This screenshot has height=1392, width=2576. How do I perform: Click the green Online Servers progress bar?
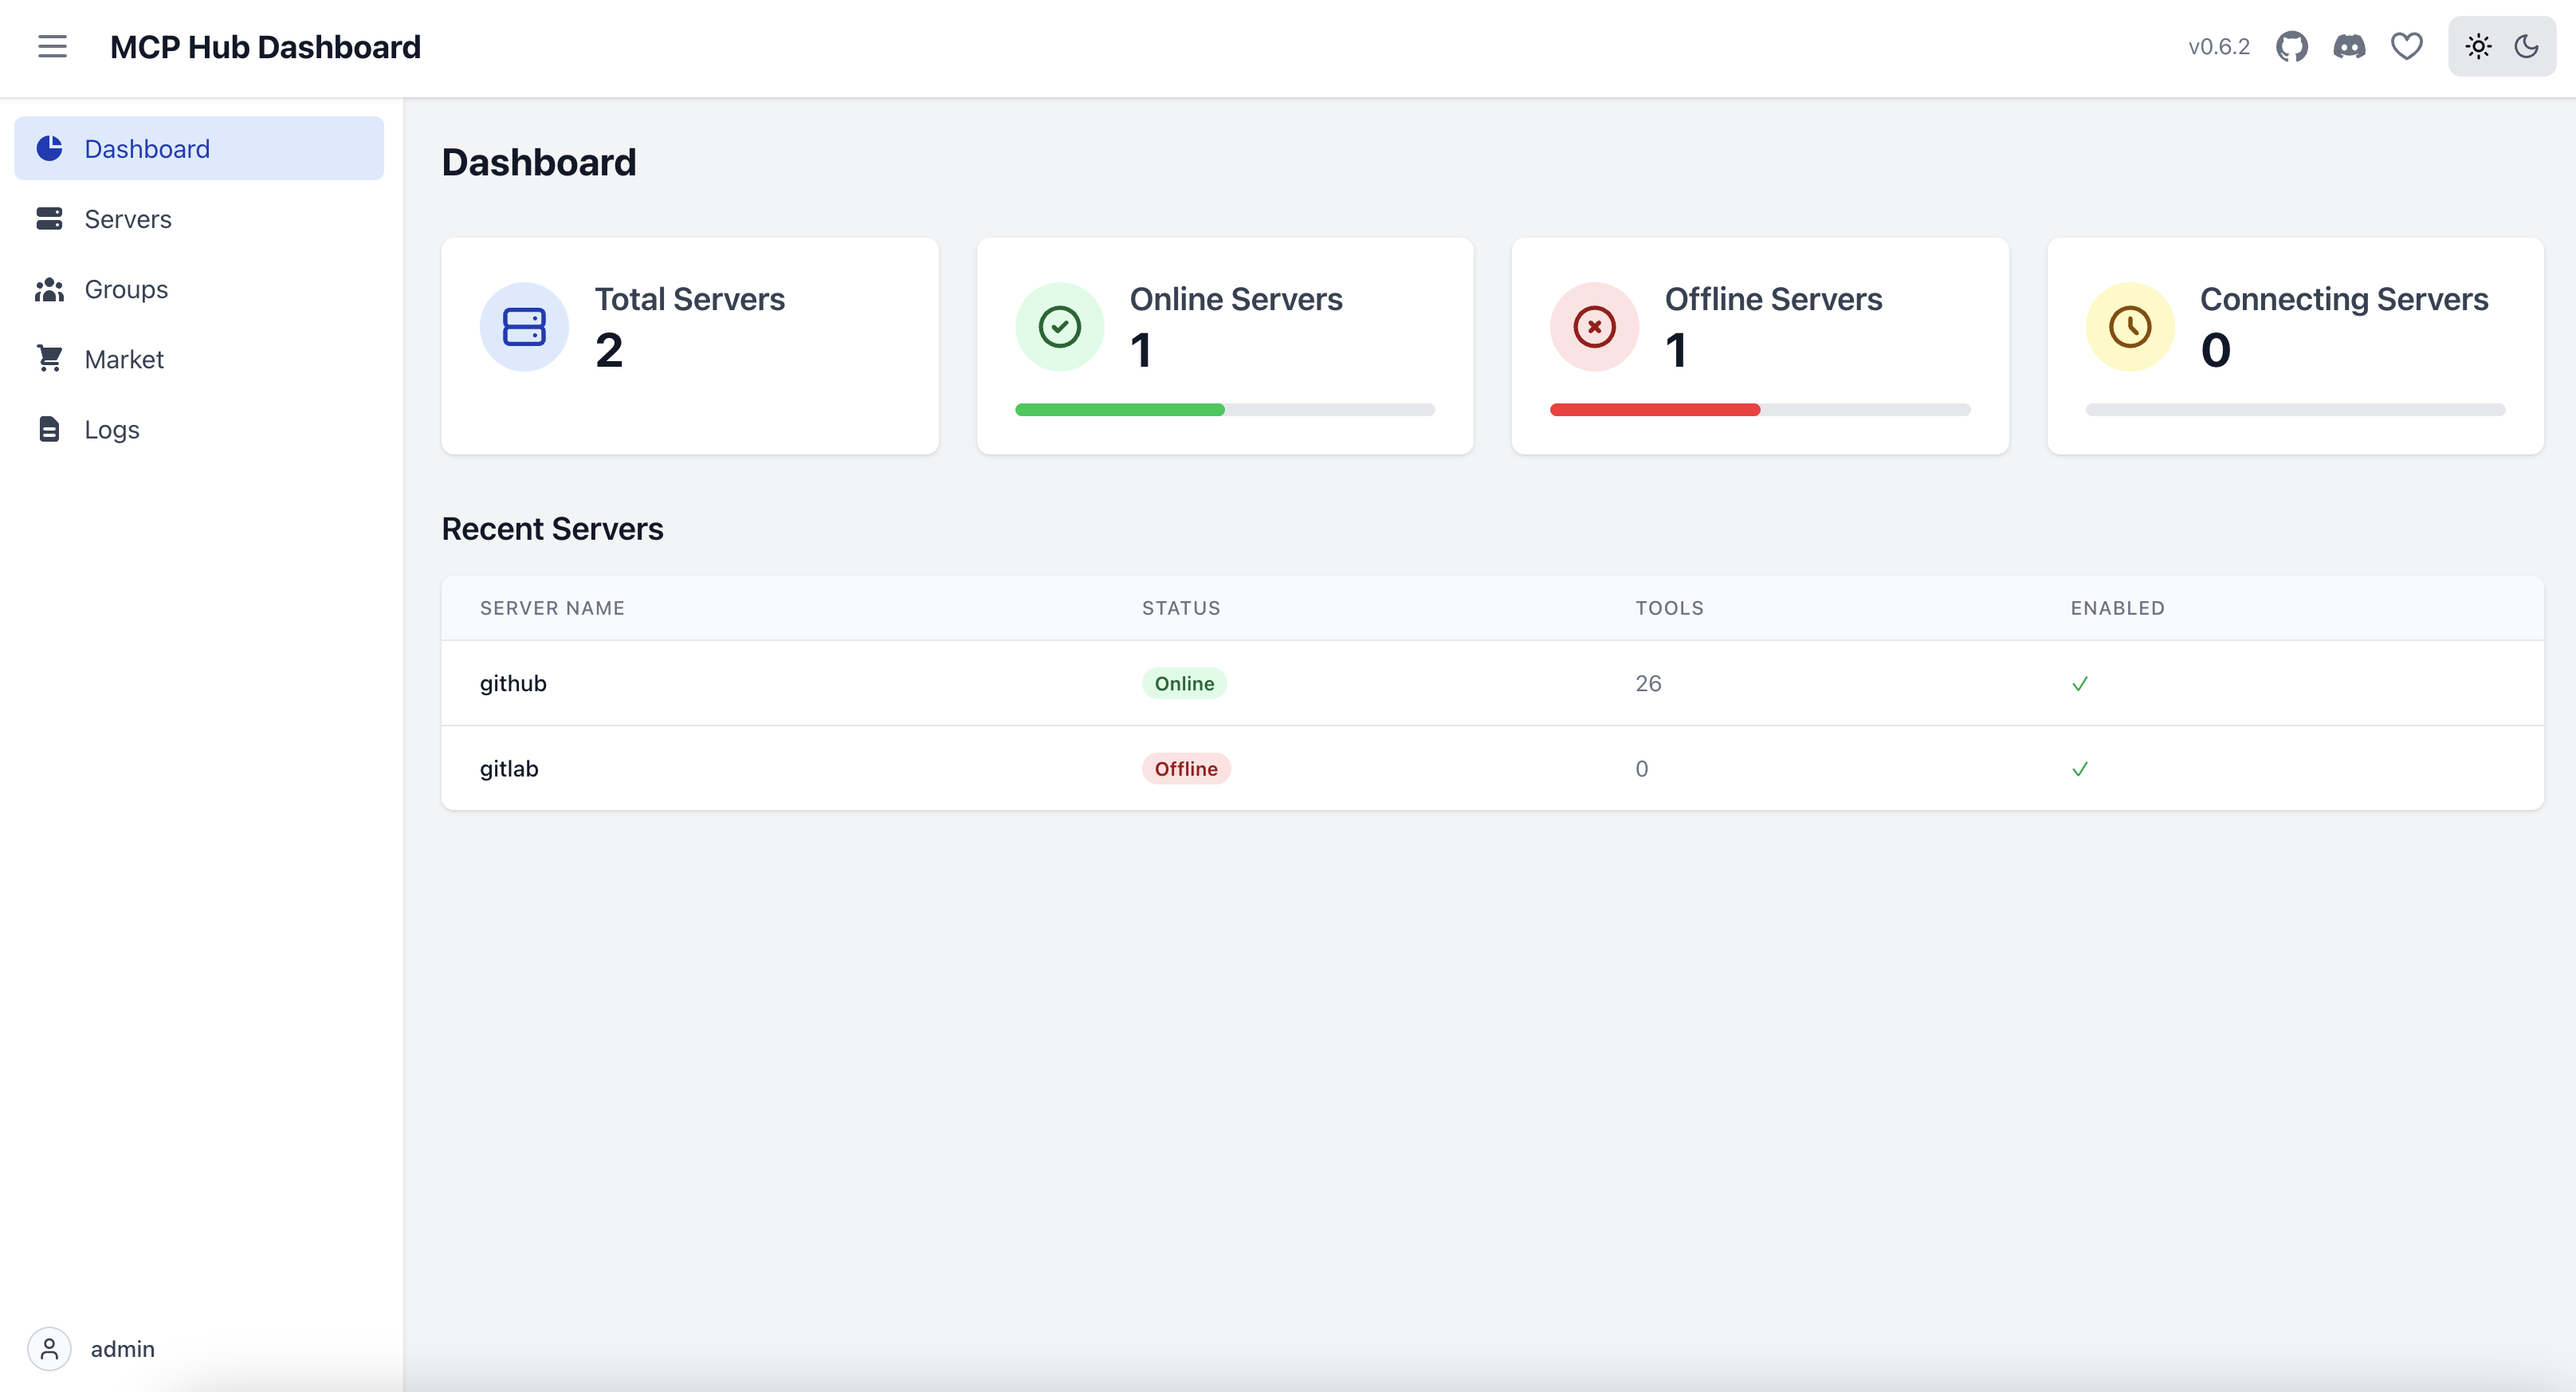pos(1120,410)
